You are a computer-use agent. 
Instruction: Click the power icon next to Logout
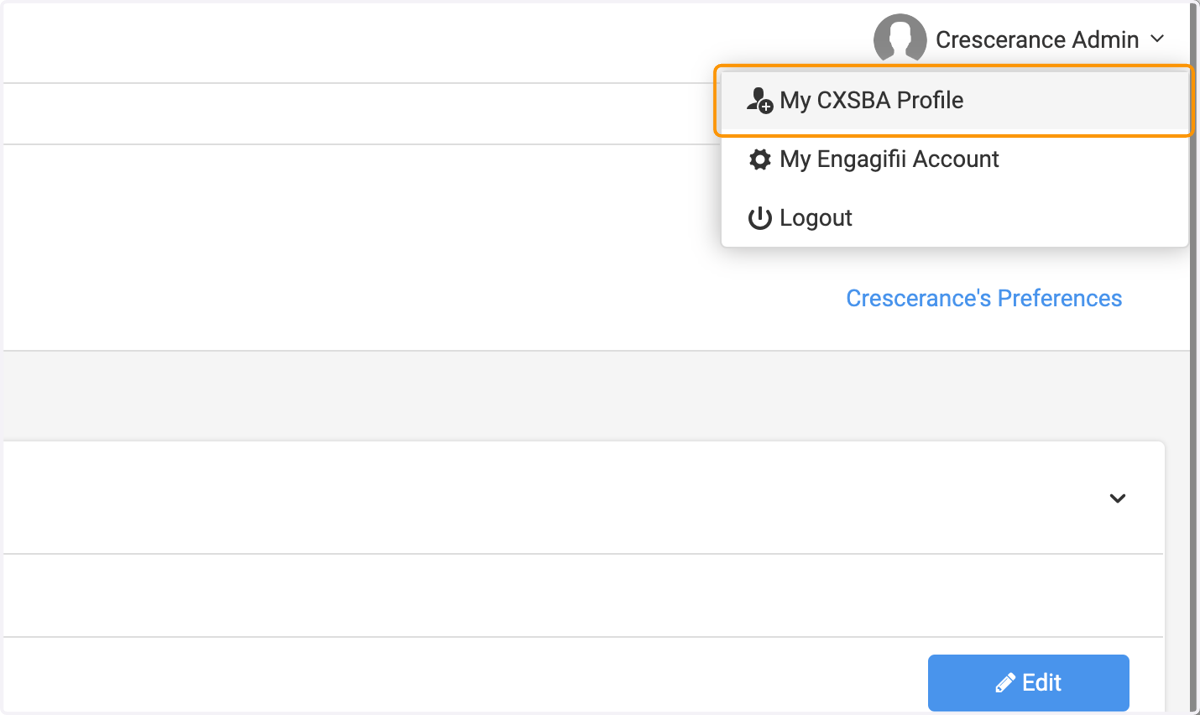pos(760,218)
